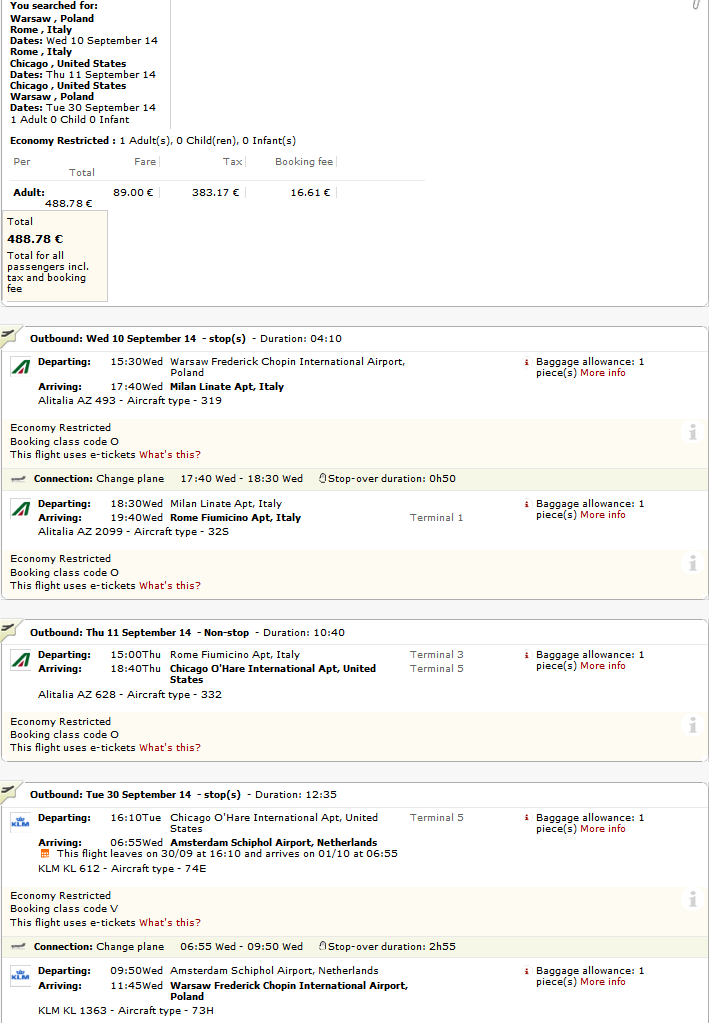Click the tax amount 383.17 €

pyautogui.click(x=215, y=193)
